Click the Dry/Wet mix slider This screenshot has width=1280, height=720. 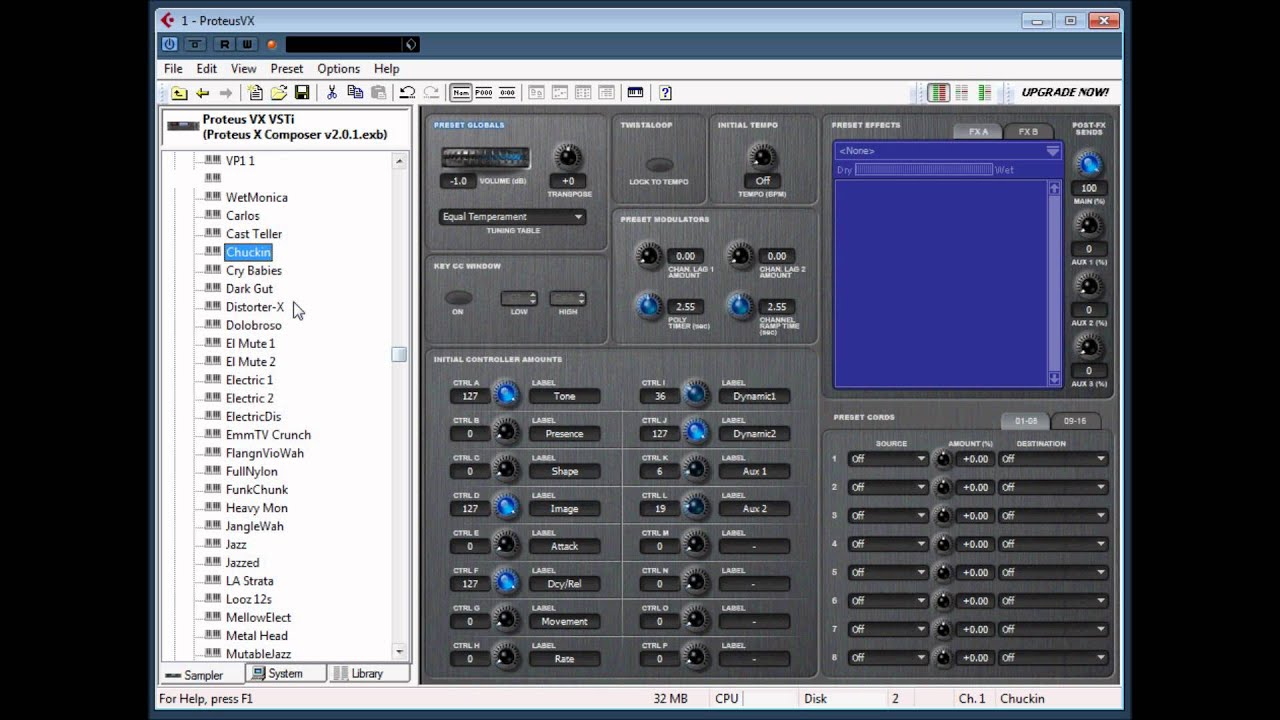click(924, 170)
